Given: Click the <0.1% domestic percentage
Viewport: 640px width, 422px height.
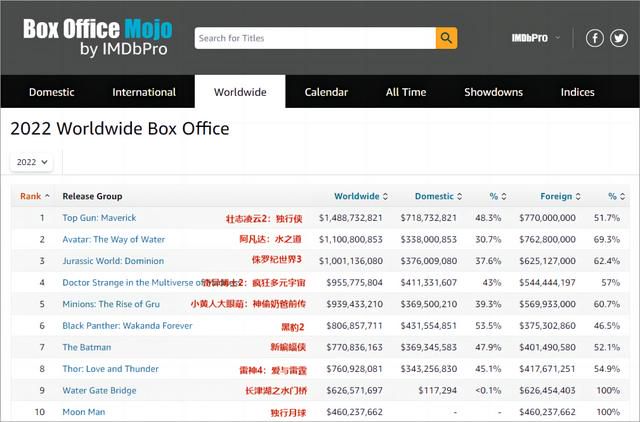Looking at the screenshot, I should pyautogui.click(x=488, y=391).
